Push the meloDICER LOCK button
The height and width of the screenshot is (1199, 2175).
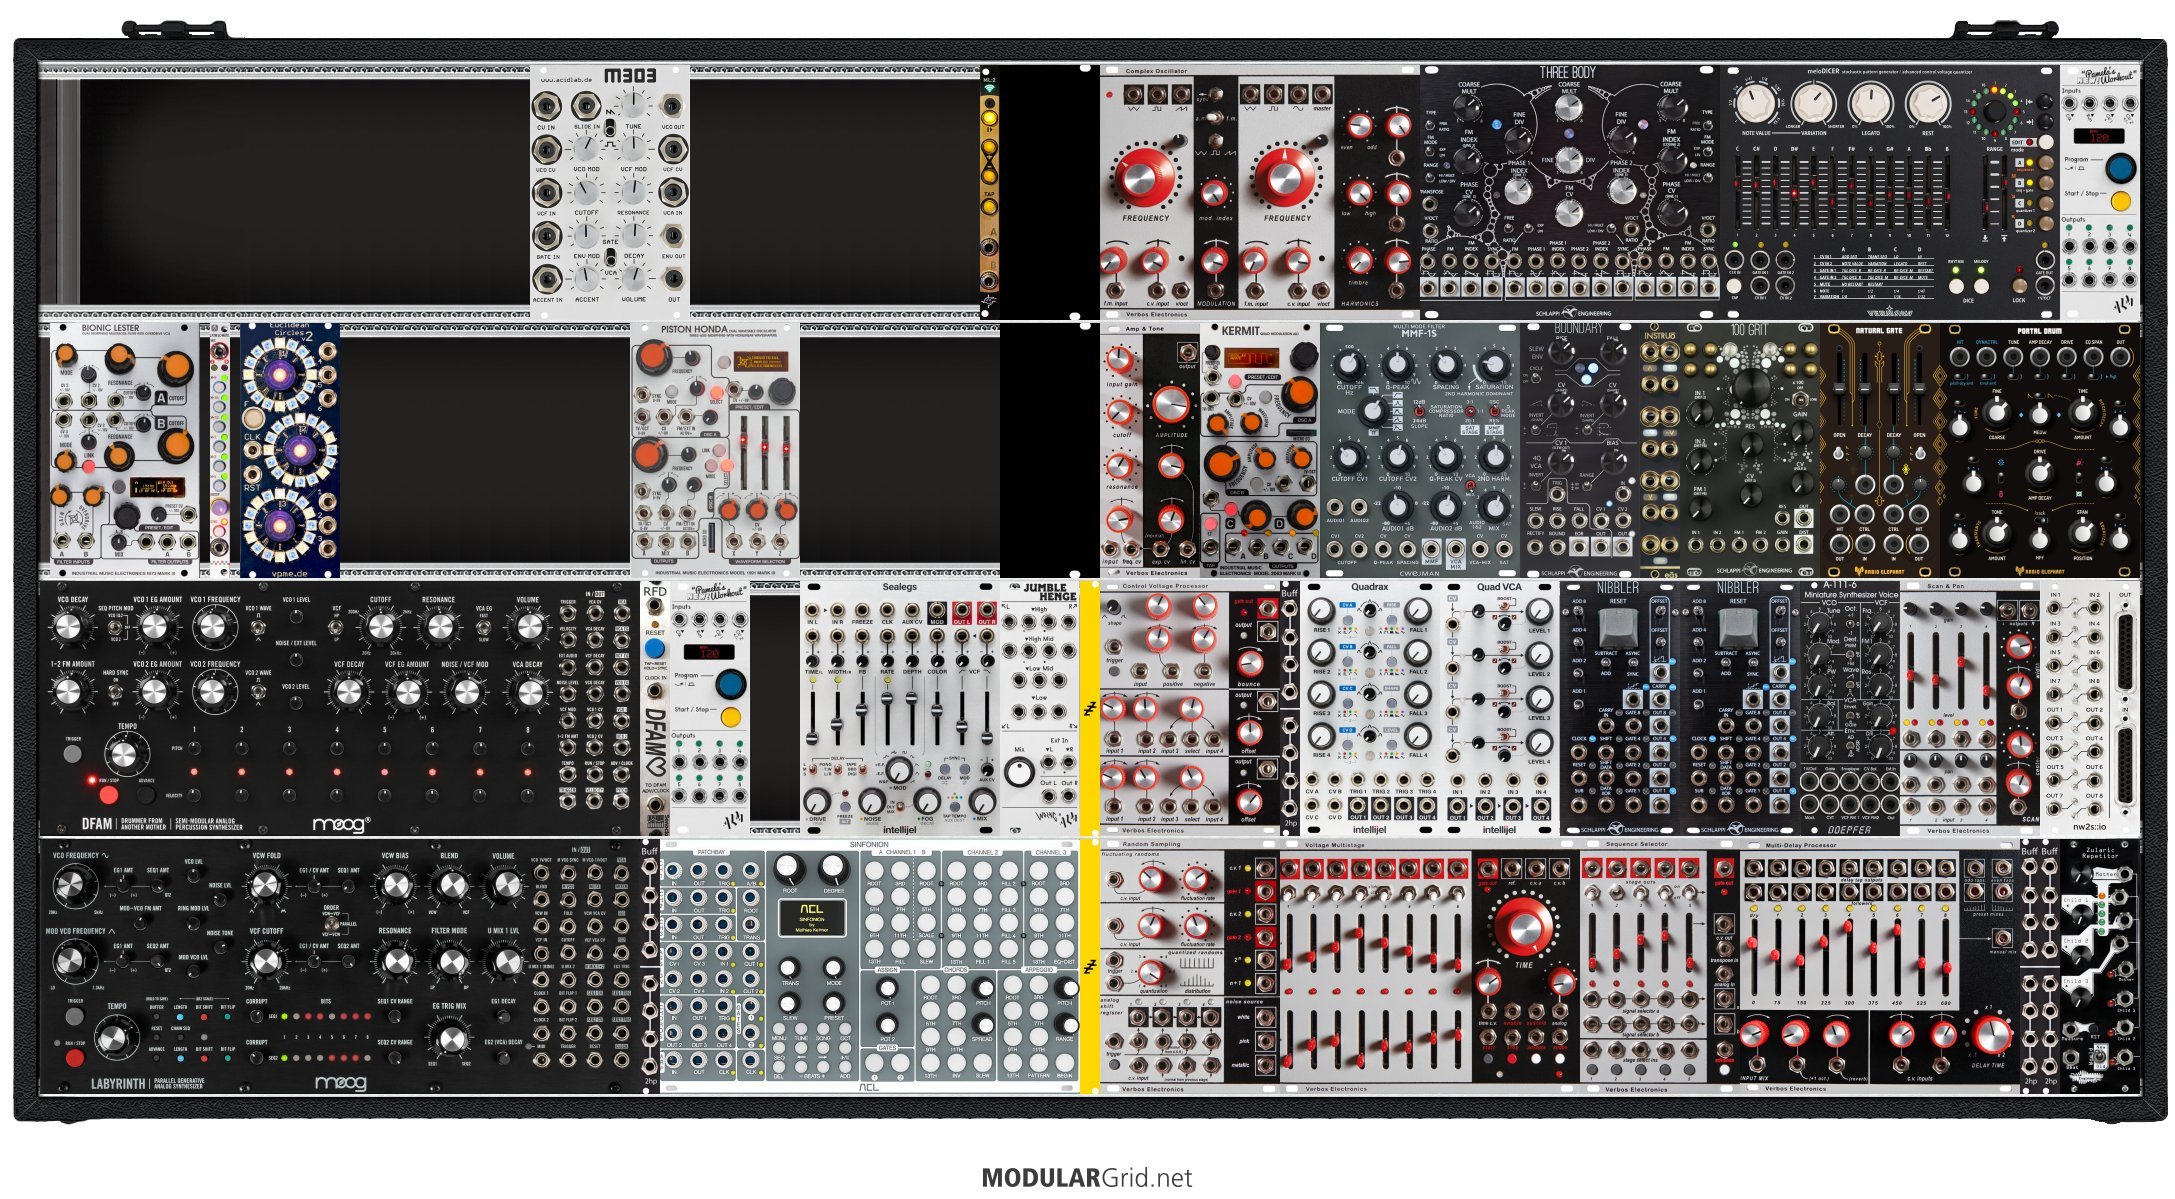pos(2019,285)
